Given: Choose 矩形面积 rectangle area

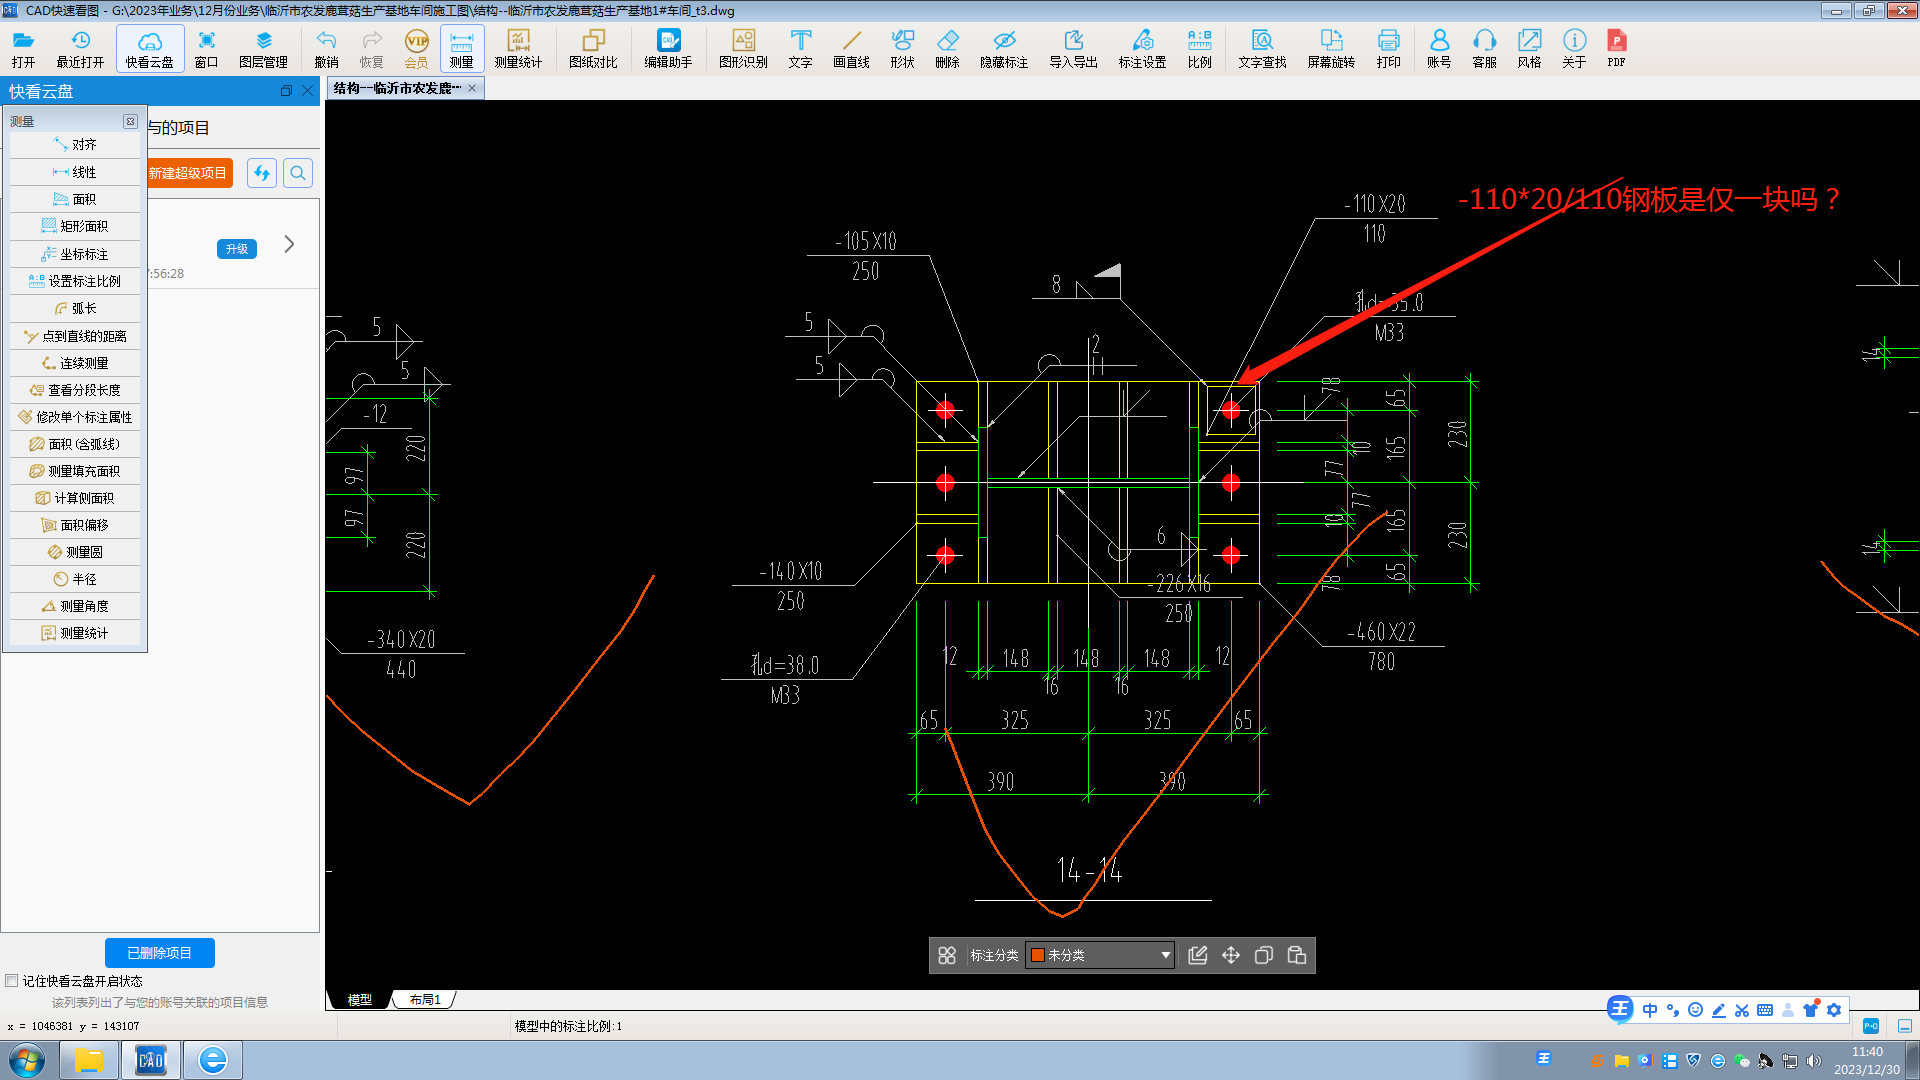Looking at the screenshot, I should point(75,226).
